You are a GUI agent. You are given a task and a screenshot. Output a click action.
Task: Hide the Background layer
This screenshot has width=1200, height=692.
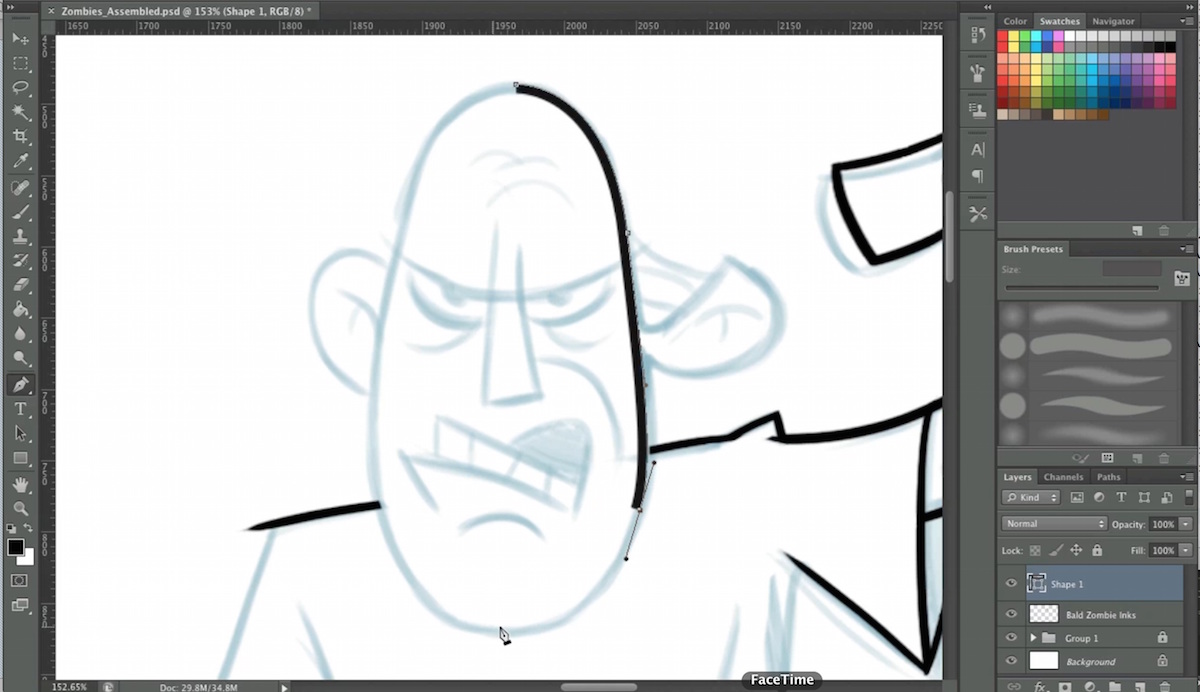click(x=1011, y=661)
